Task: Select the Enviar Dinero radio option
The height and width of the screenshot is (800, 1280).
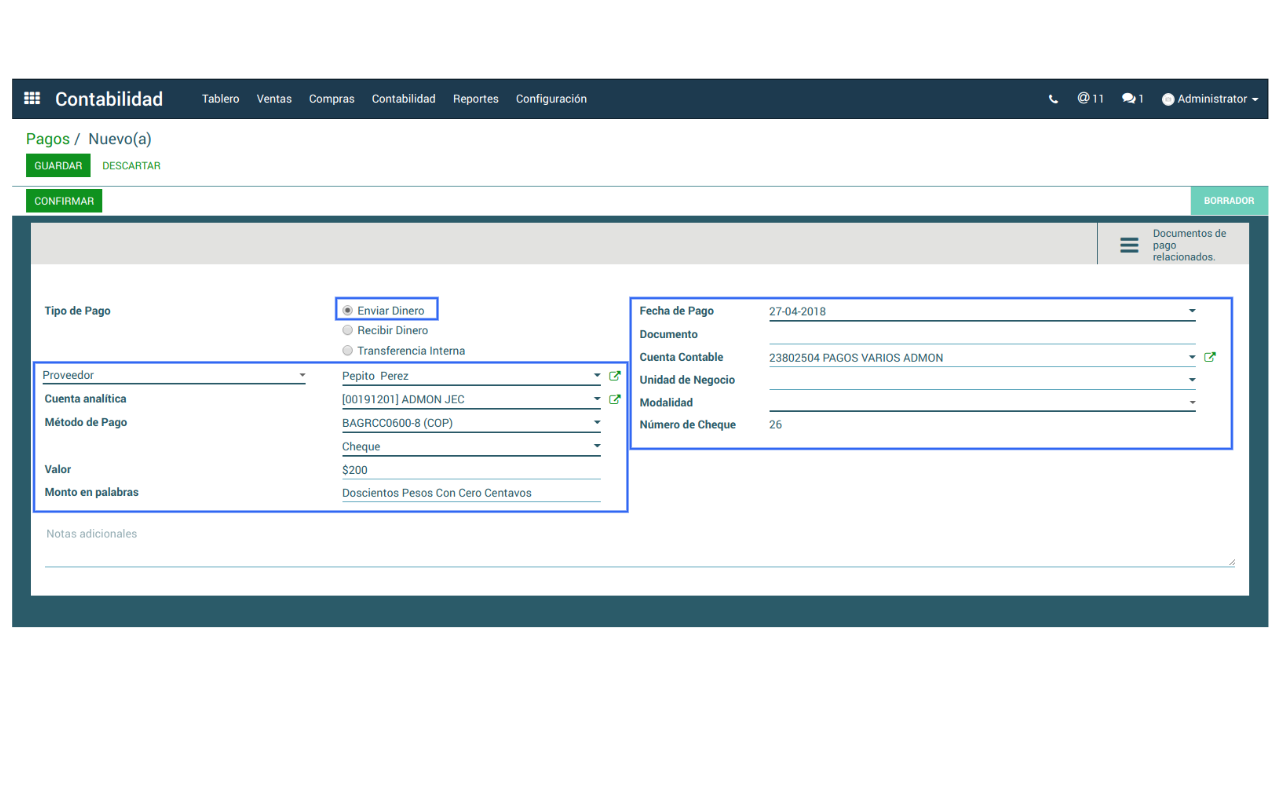Action: click(x=348, y=310)
